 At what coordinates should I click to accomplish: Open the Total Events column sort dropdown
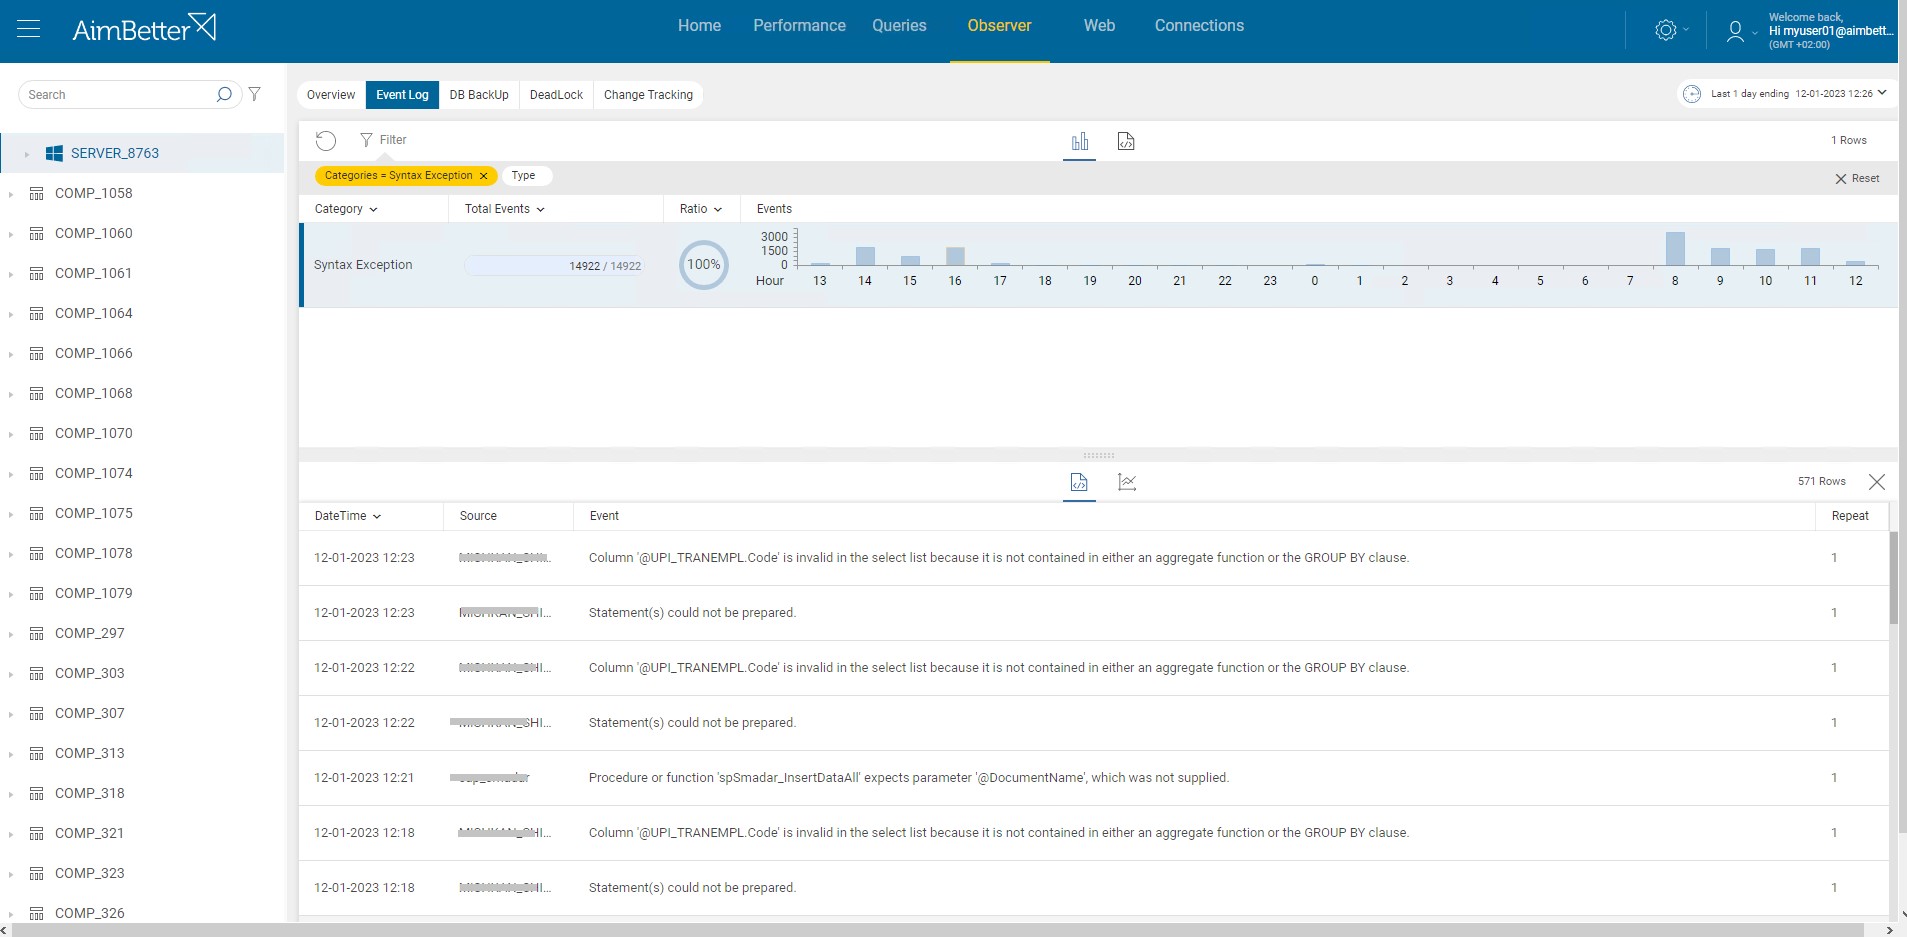pos(540,209)
